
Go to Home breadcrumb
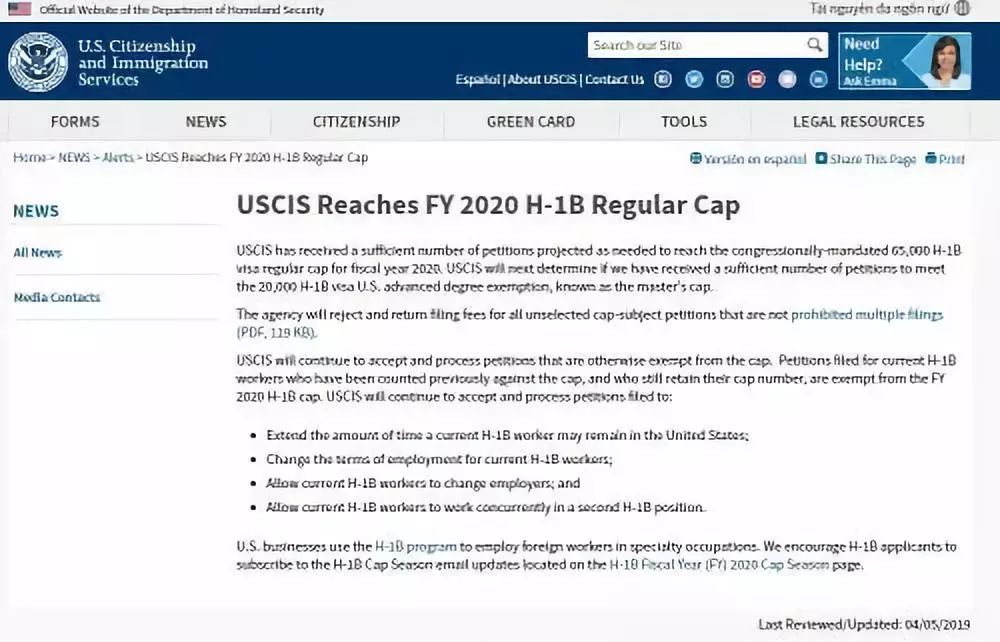pyautogui.click(x=29, y=157)
